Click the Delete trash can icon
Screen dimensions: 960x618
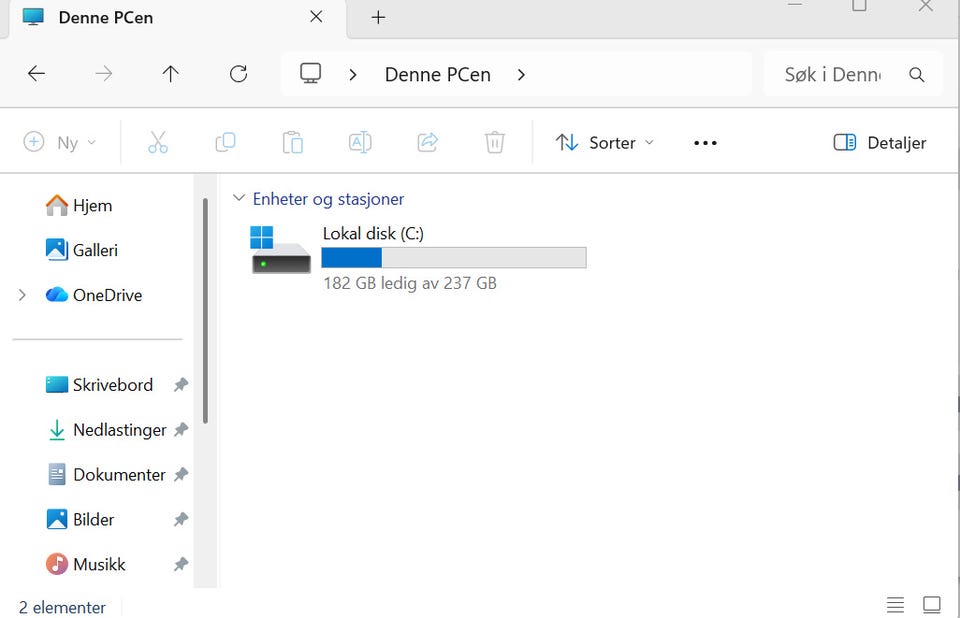pos(495,142)
